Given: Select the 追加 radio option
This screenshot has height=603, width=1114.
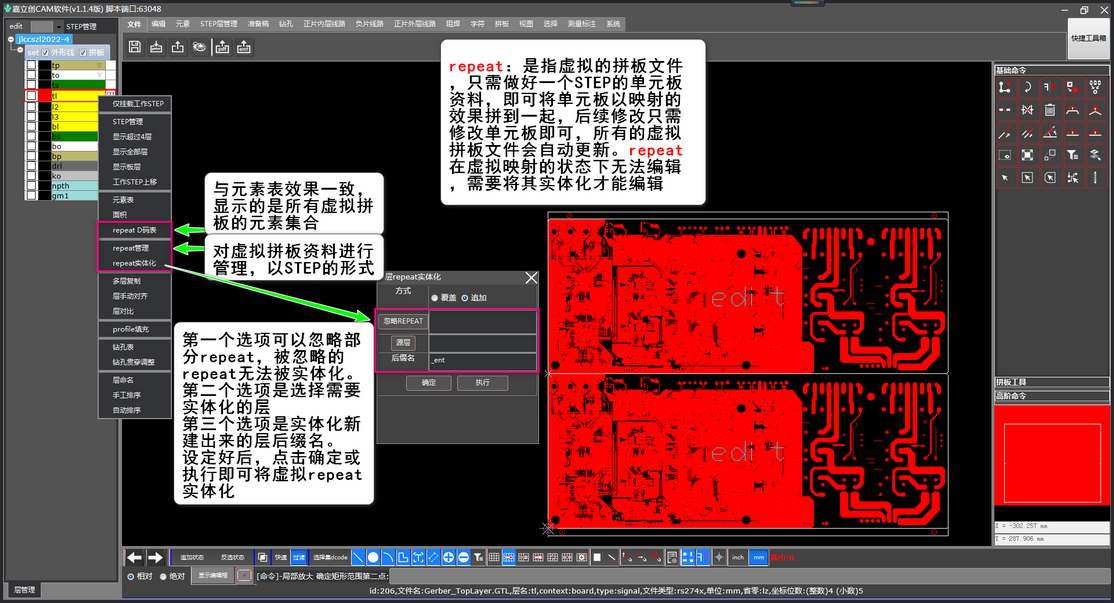Looking at the screenshot, I should point(465,298).
